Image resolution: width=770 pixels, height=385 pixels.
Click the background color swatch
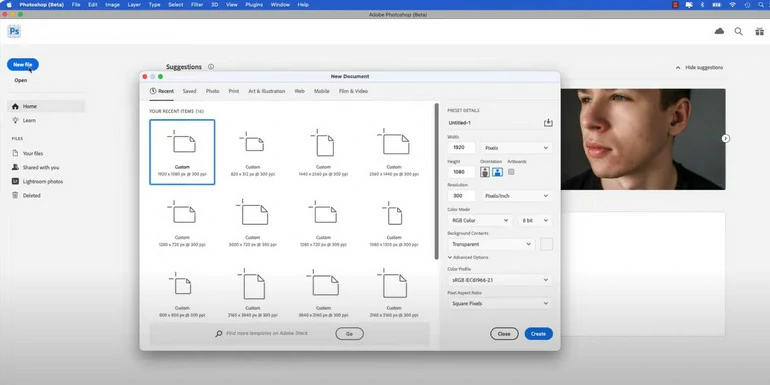547,244
